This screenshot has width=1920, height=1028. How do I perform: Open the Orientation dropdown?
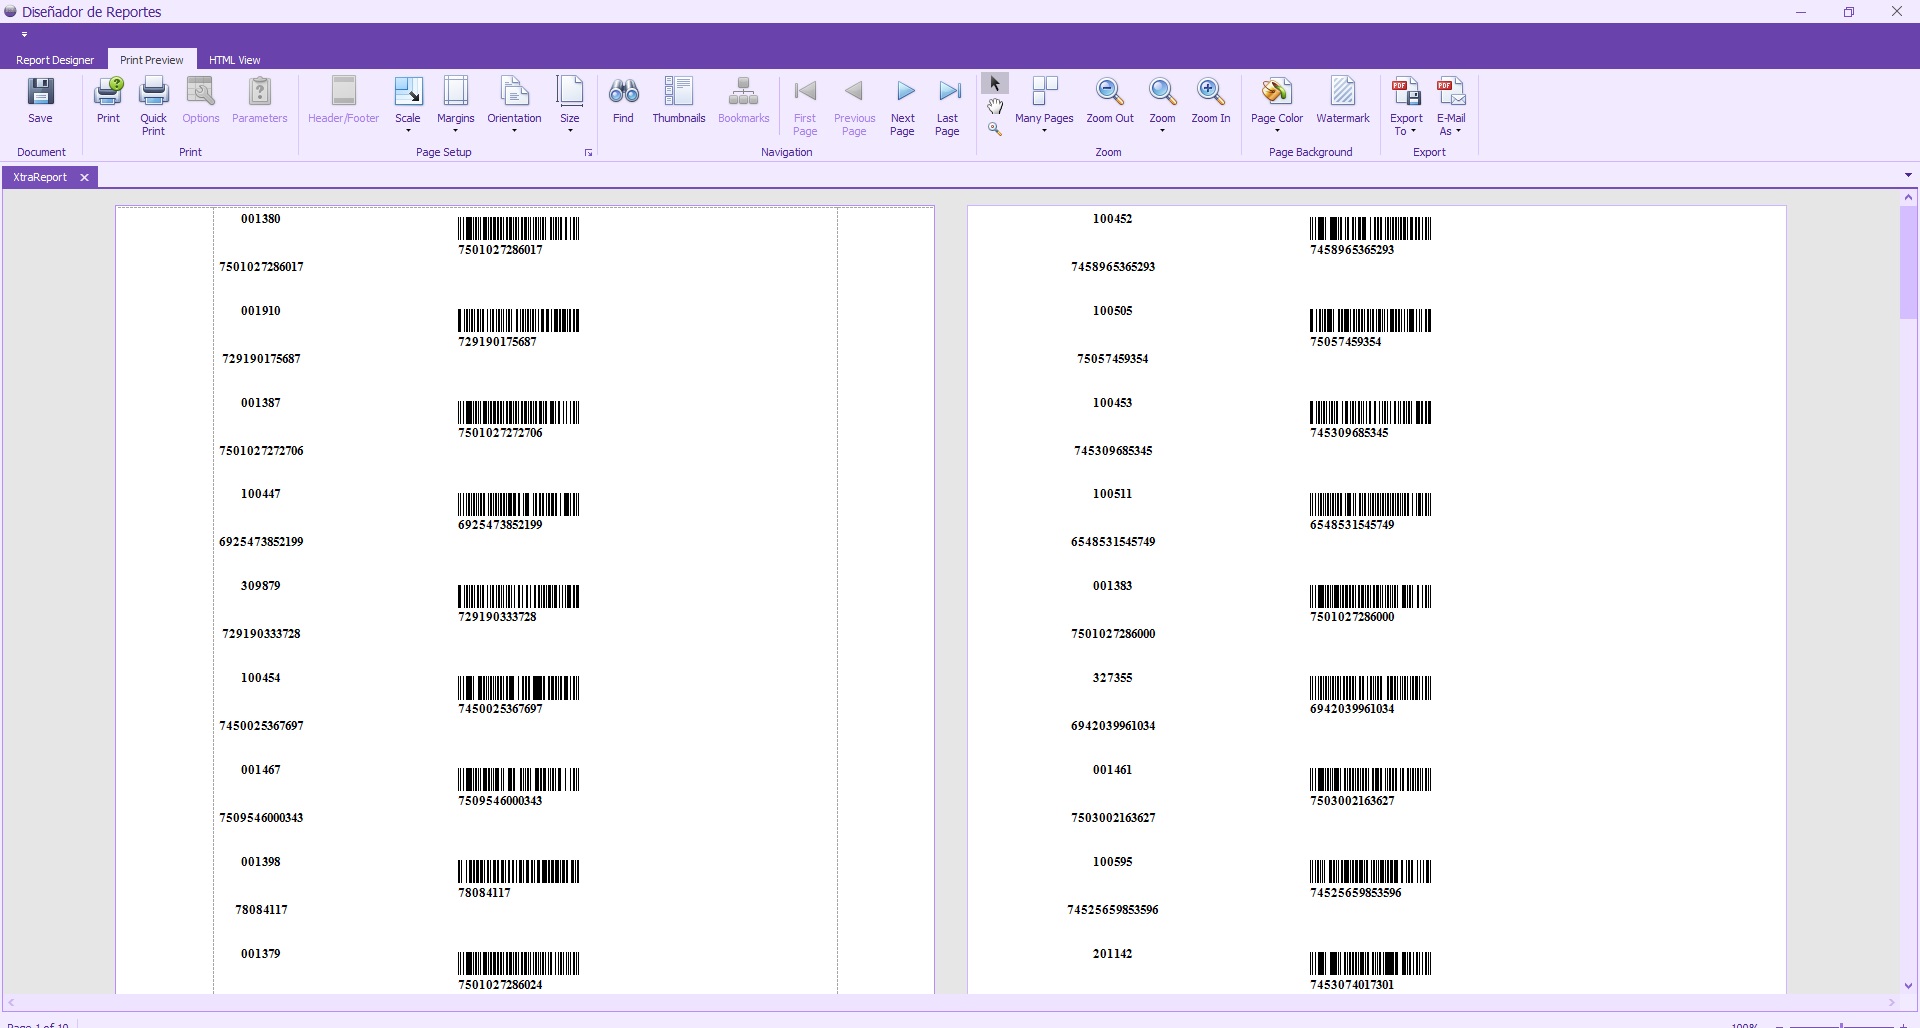514,131
